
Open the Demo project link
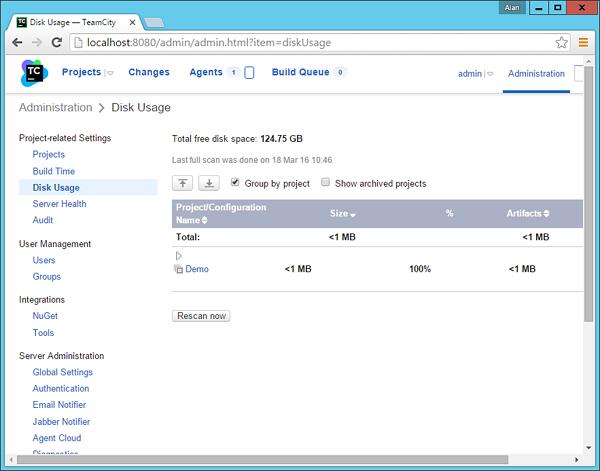[x=197, y=269]
